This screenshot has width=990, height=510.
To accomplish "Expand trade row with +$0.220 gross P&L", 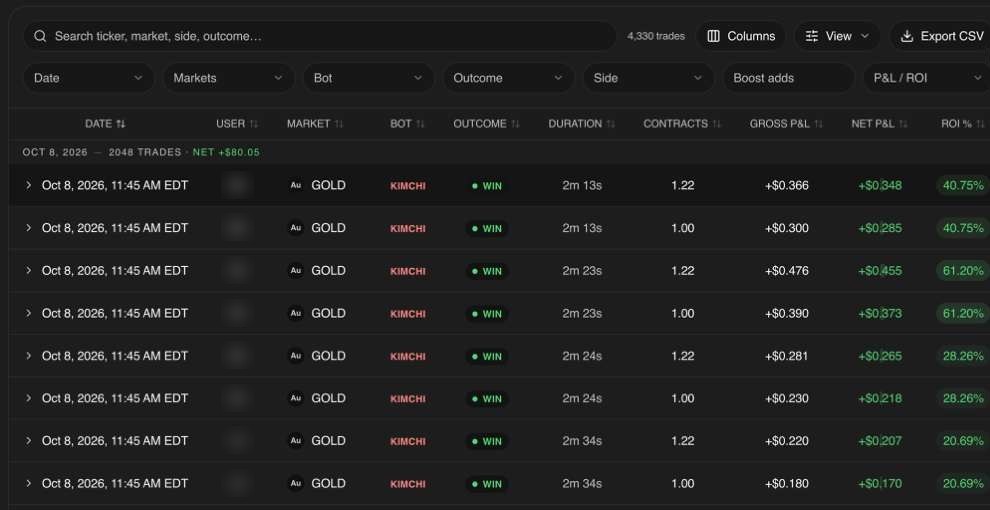I will click(x=28, y=440).
